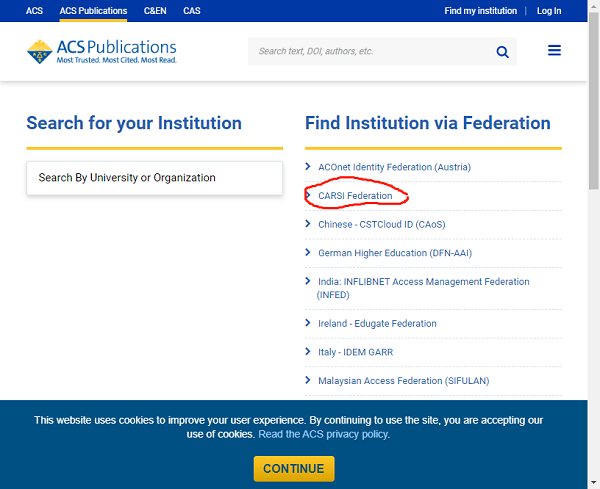Click chevron beside German Higher Education
The height and width of the screenshot is (489, 600).
coord(308,253)
